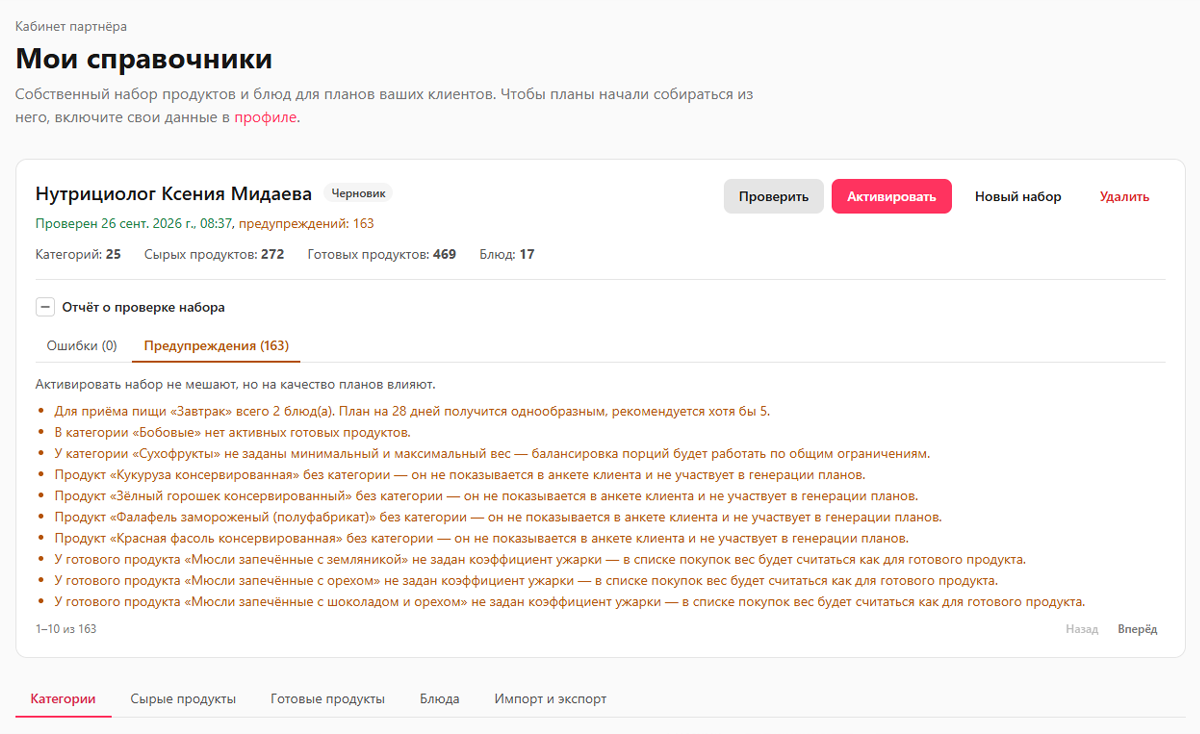This screenshot has height=734, width=1200.
Task: Click the «Кукуруза консервированная» warning
Action: point(460,475)
